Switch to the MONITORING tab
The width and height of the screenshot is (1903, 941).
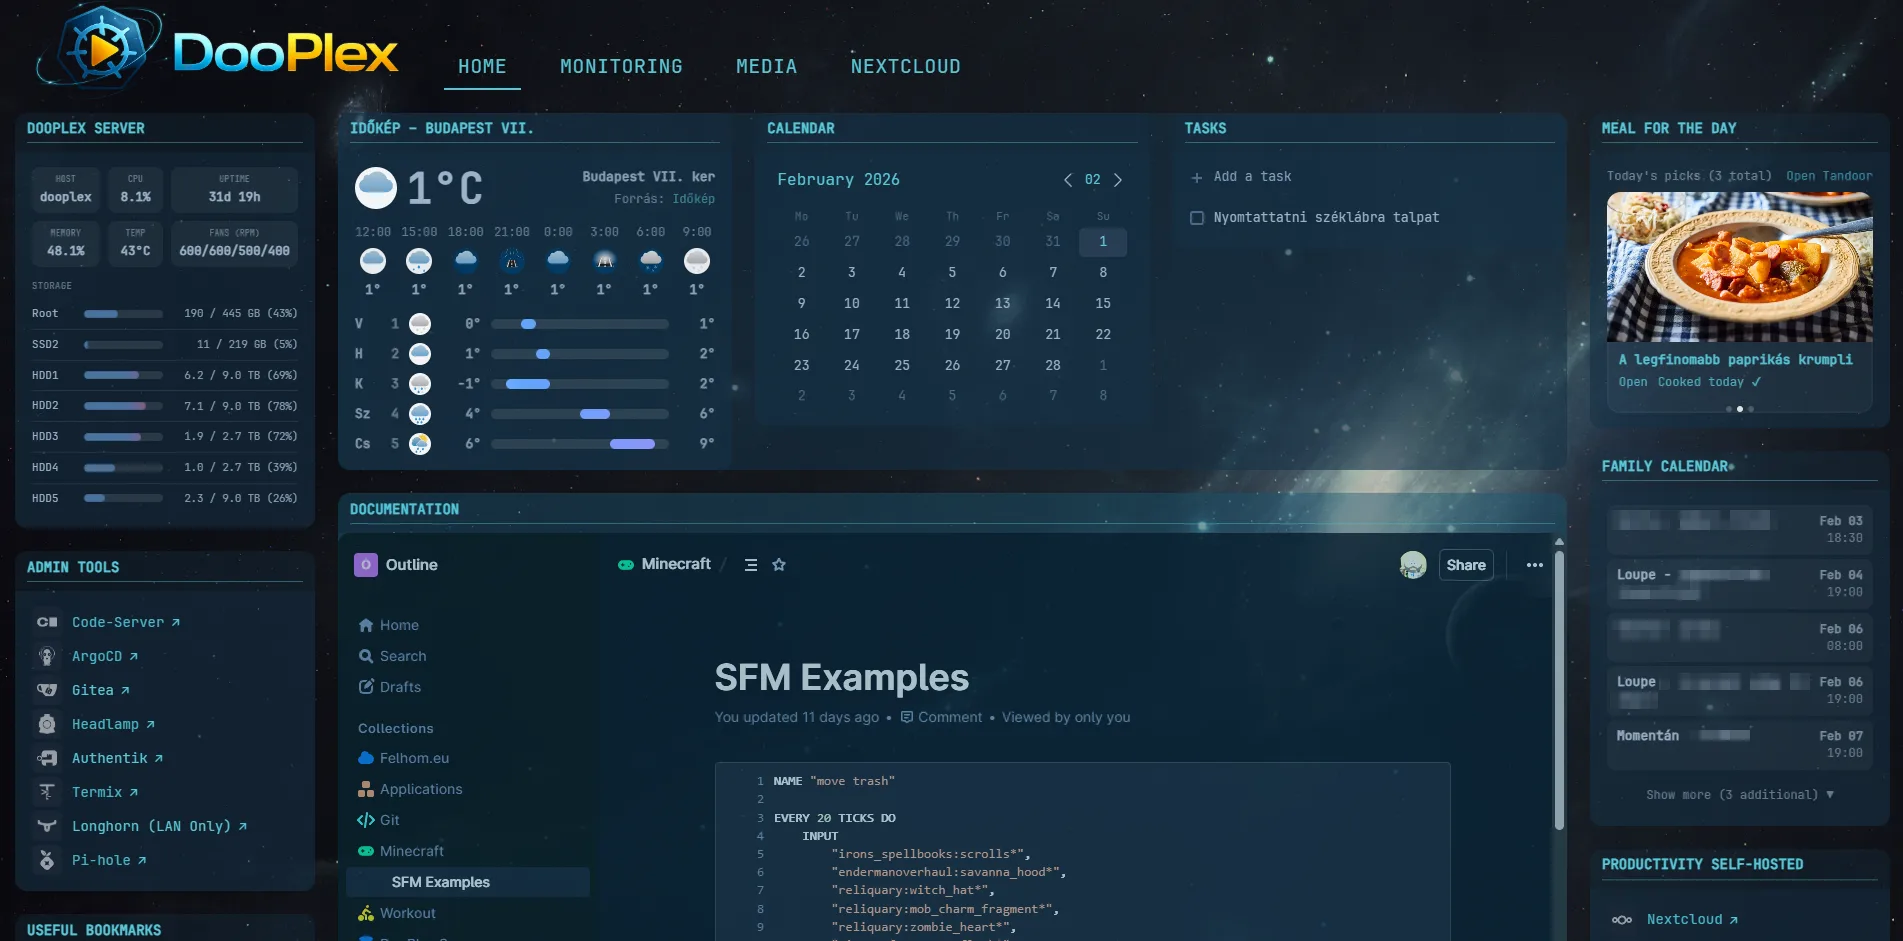pos(620,66)
